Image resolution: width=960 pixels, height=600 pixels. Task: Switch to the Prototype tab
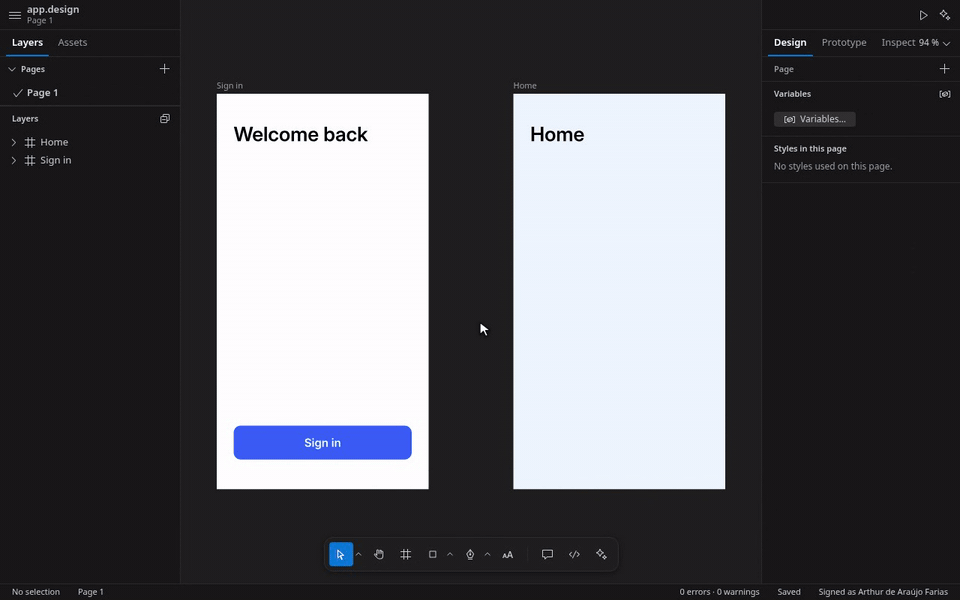[844, 42]
